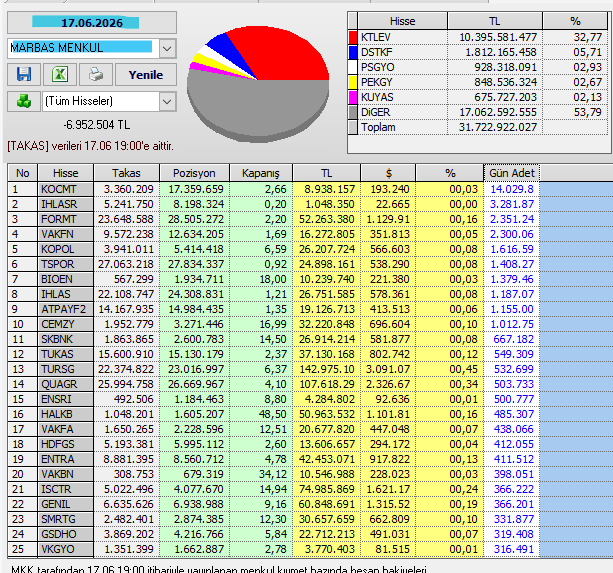Select the TUKAS stock cell
The width and height of the screenshot is (613, 573).
66,354
